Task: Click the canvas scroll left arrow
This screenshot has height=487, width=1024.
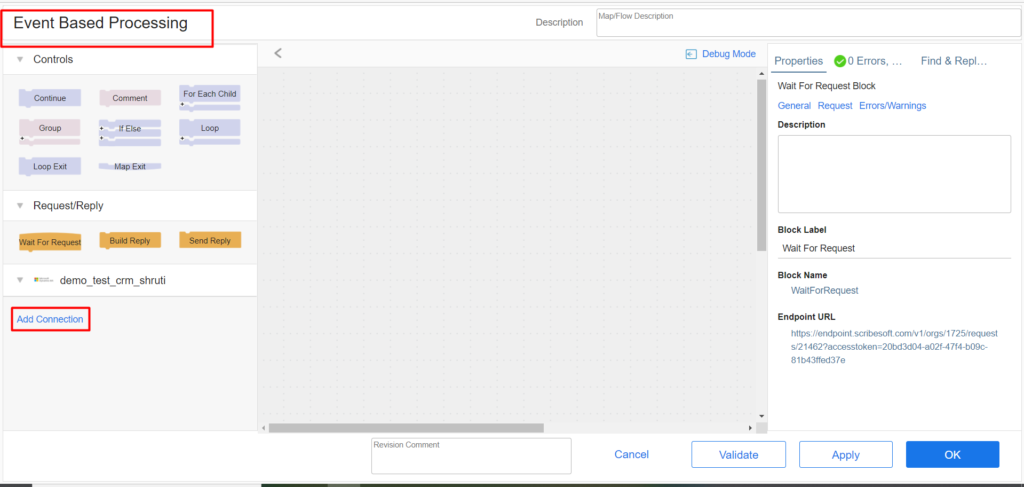Action: 263,428
